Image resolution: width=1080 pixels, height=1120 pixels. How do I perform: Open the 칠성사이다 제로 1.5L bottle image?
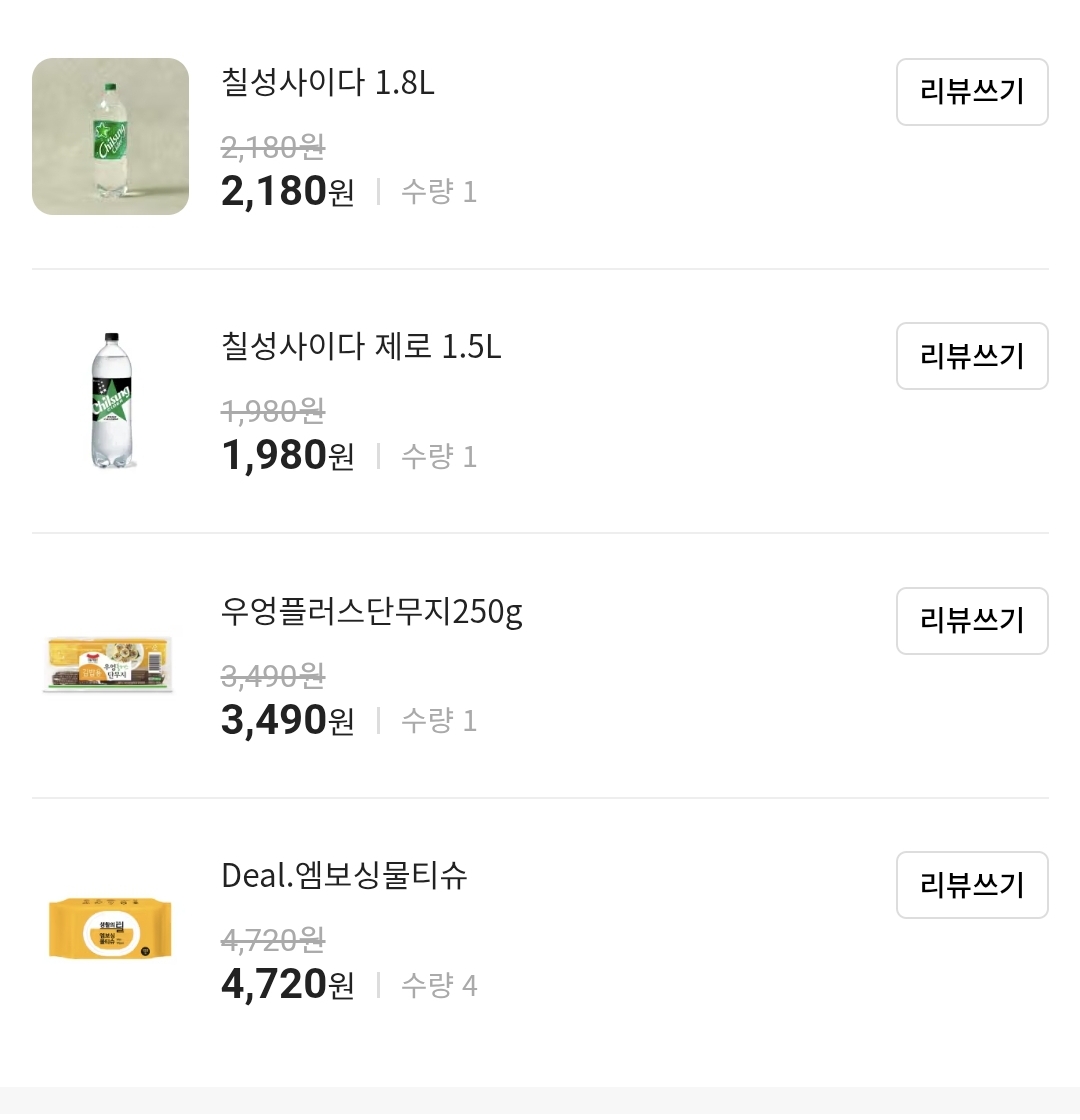click(x=110, y=400)
